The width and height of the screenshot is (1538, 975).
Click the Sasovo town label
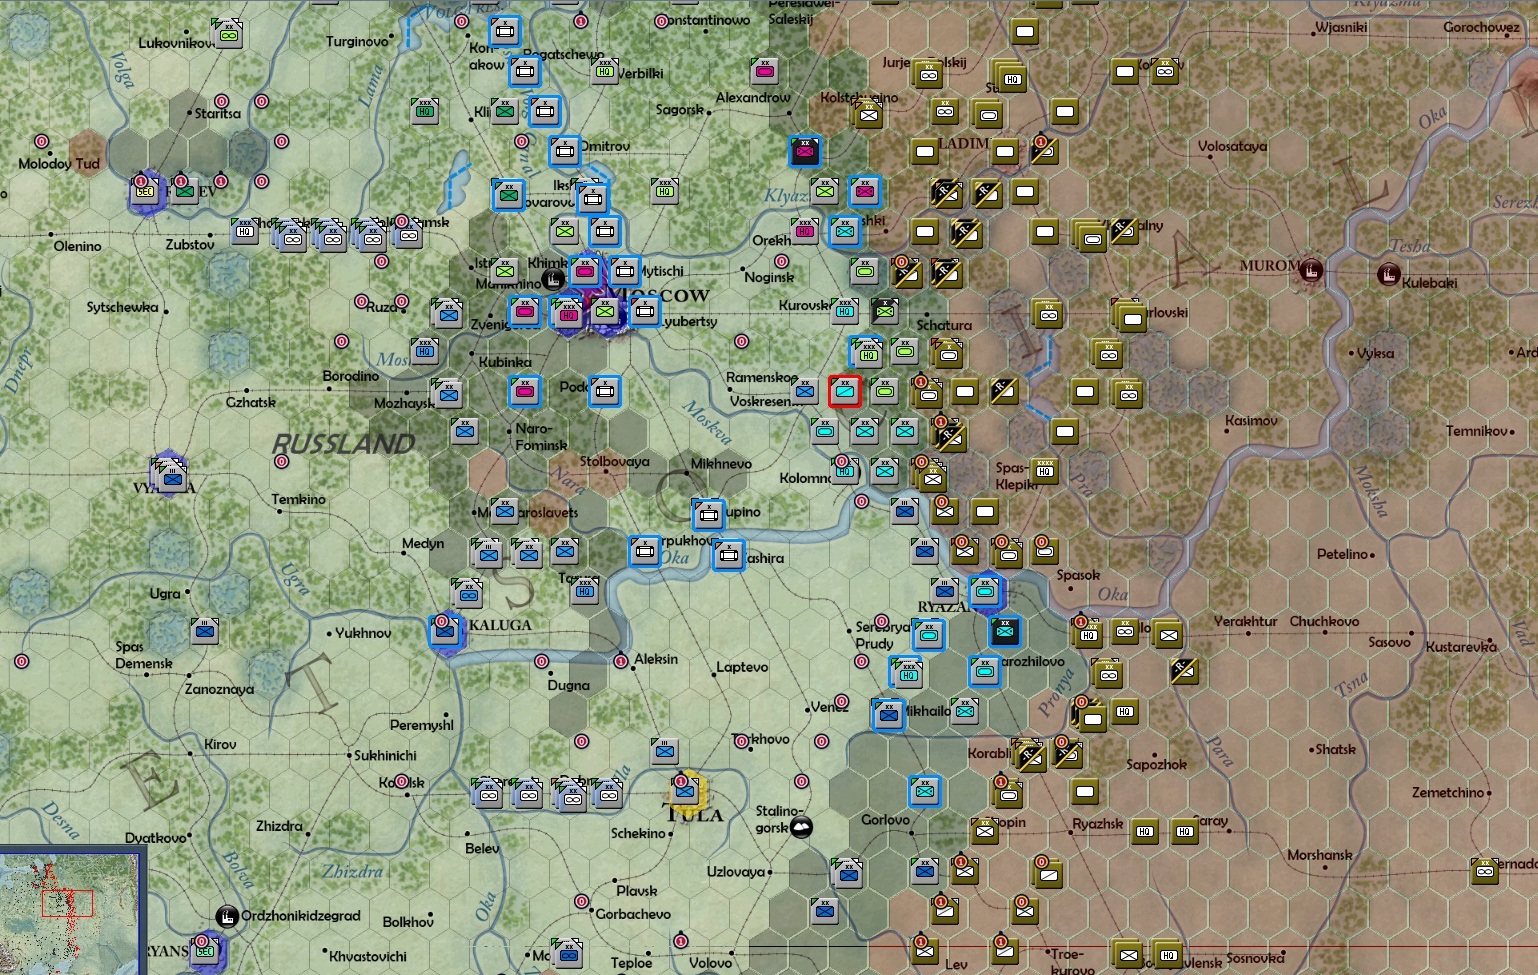click(1389, 641)
